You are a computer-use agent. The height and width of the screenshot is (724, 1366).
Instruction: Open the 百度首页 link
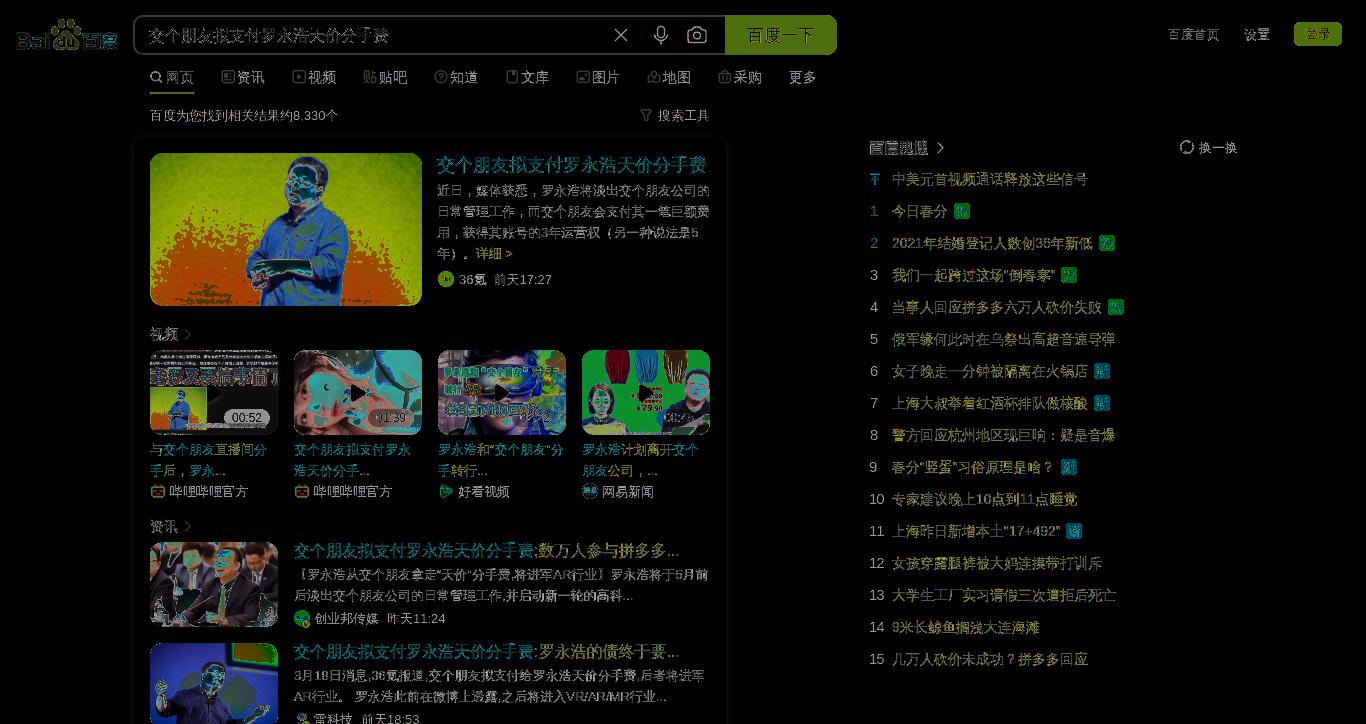click(1193, 34)
